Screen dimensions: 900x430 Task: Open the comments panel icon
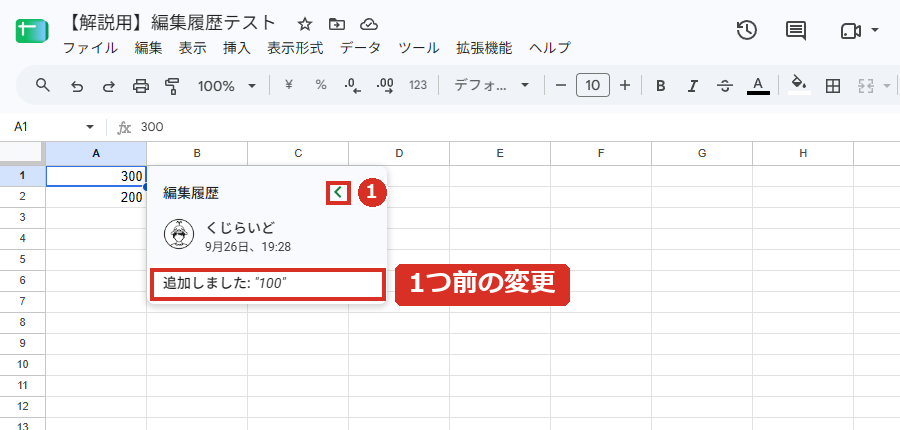pyautogui.click(x=796, y=30)
